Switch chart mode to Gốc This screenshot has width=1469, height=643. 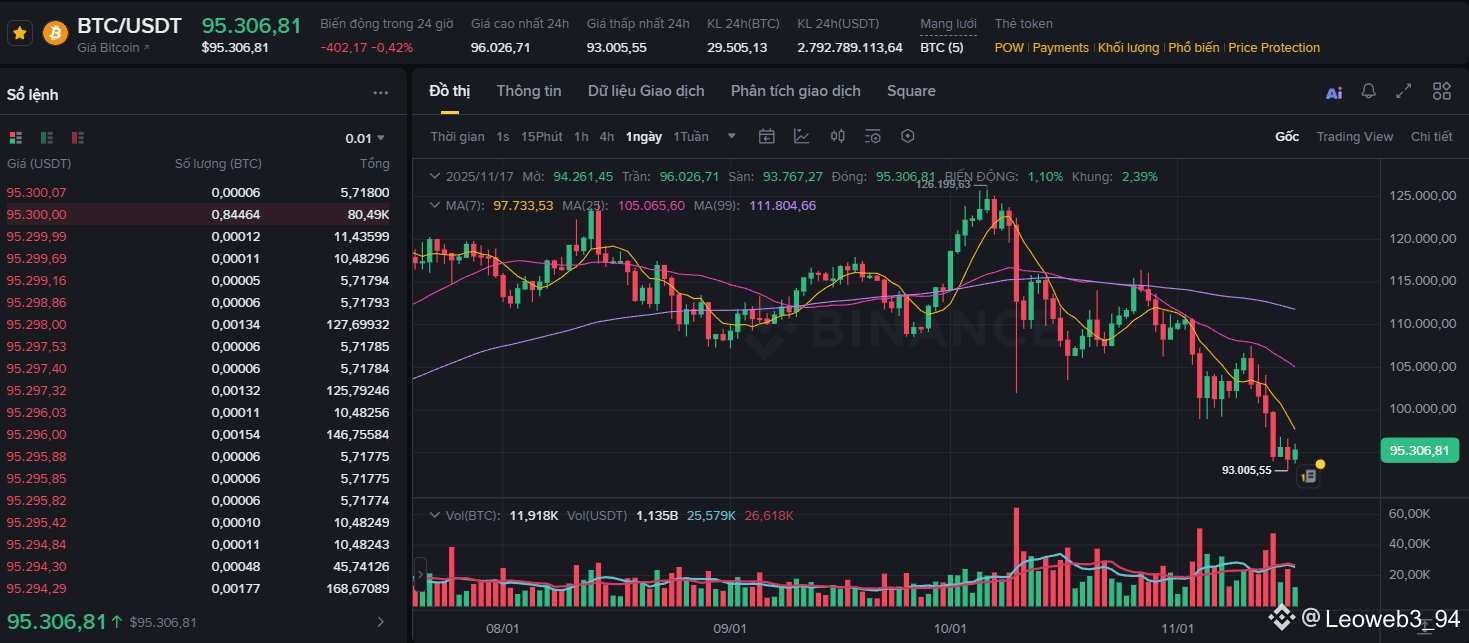click(x=1287, y=137)
